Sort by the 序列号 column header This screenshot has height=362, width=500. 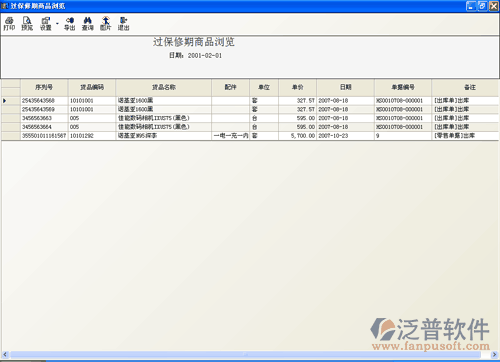click(x=44, y=87)
